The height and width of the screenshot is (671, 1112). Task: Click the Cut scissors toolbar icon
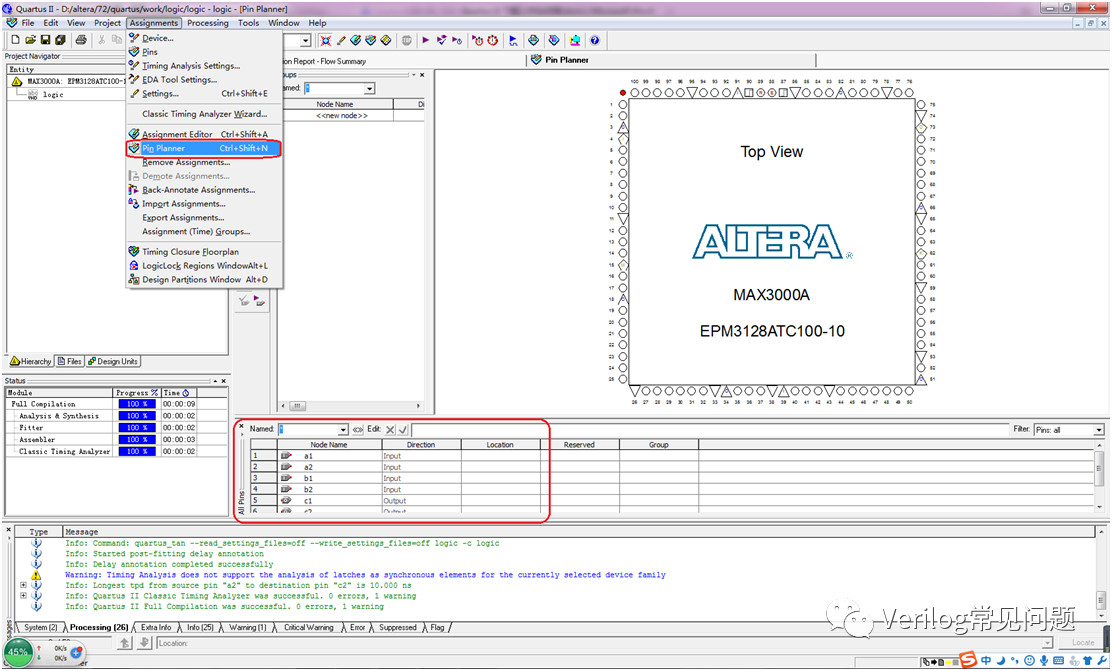coord(101,40)
